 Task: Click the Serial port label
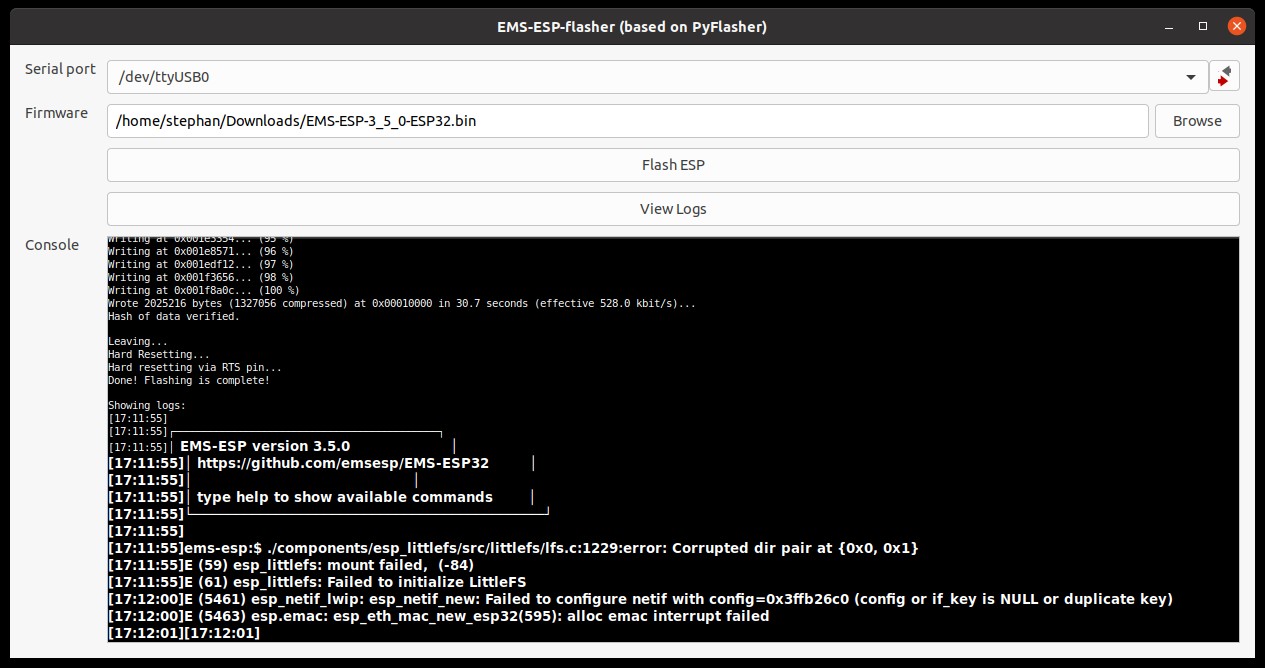[x=59, y=69]
